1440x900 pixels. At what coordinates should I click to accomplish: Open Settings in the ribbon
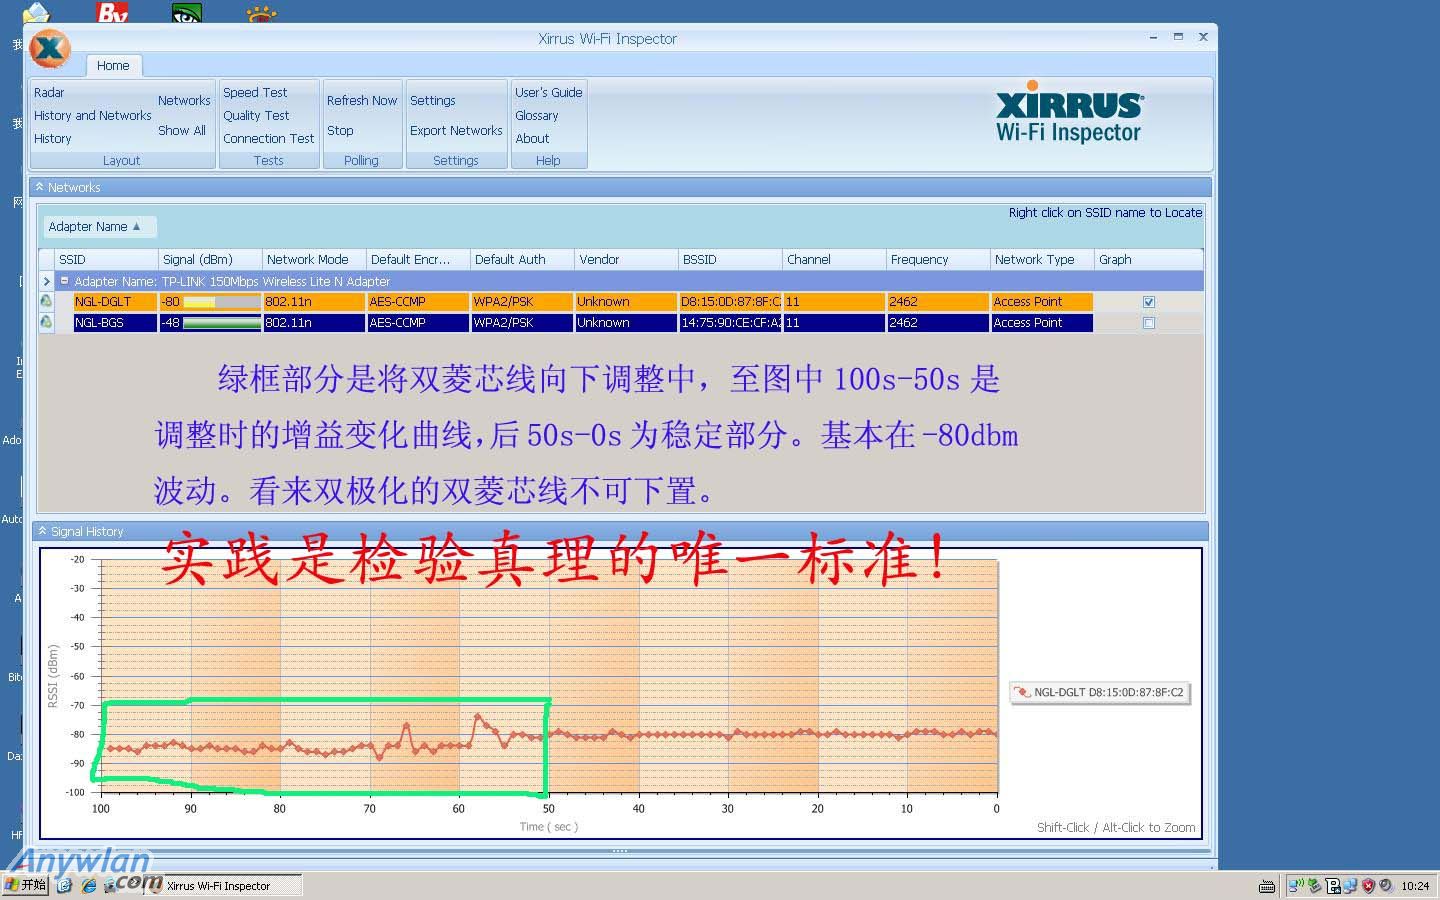(x=432, y=100)
